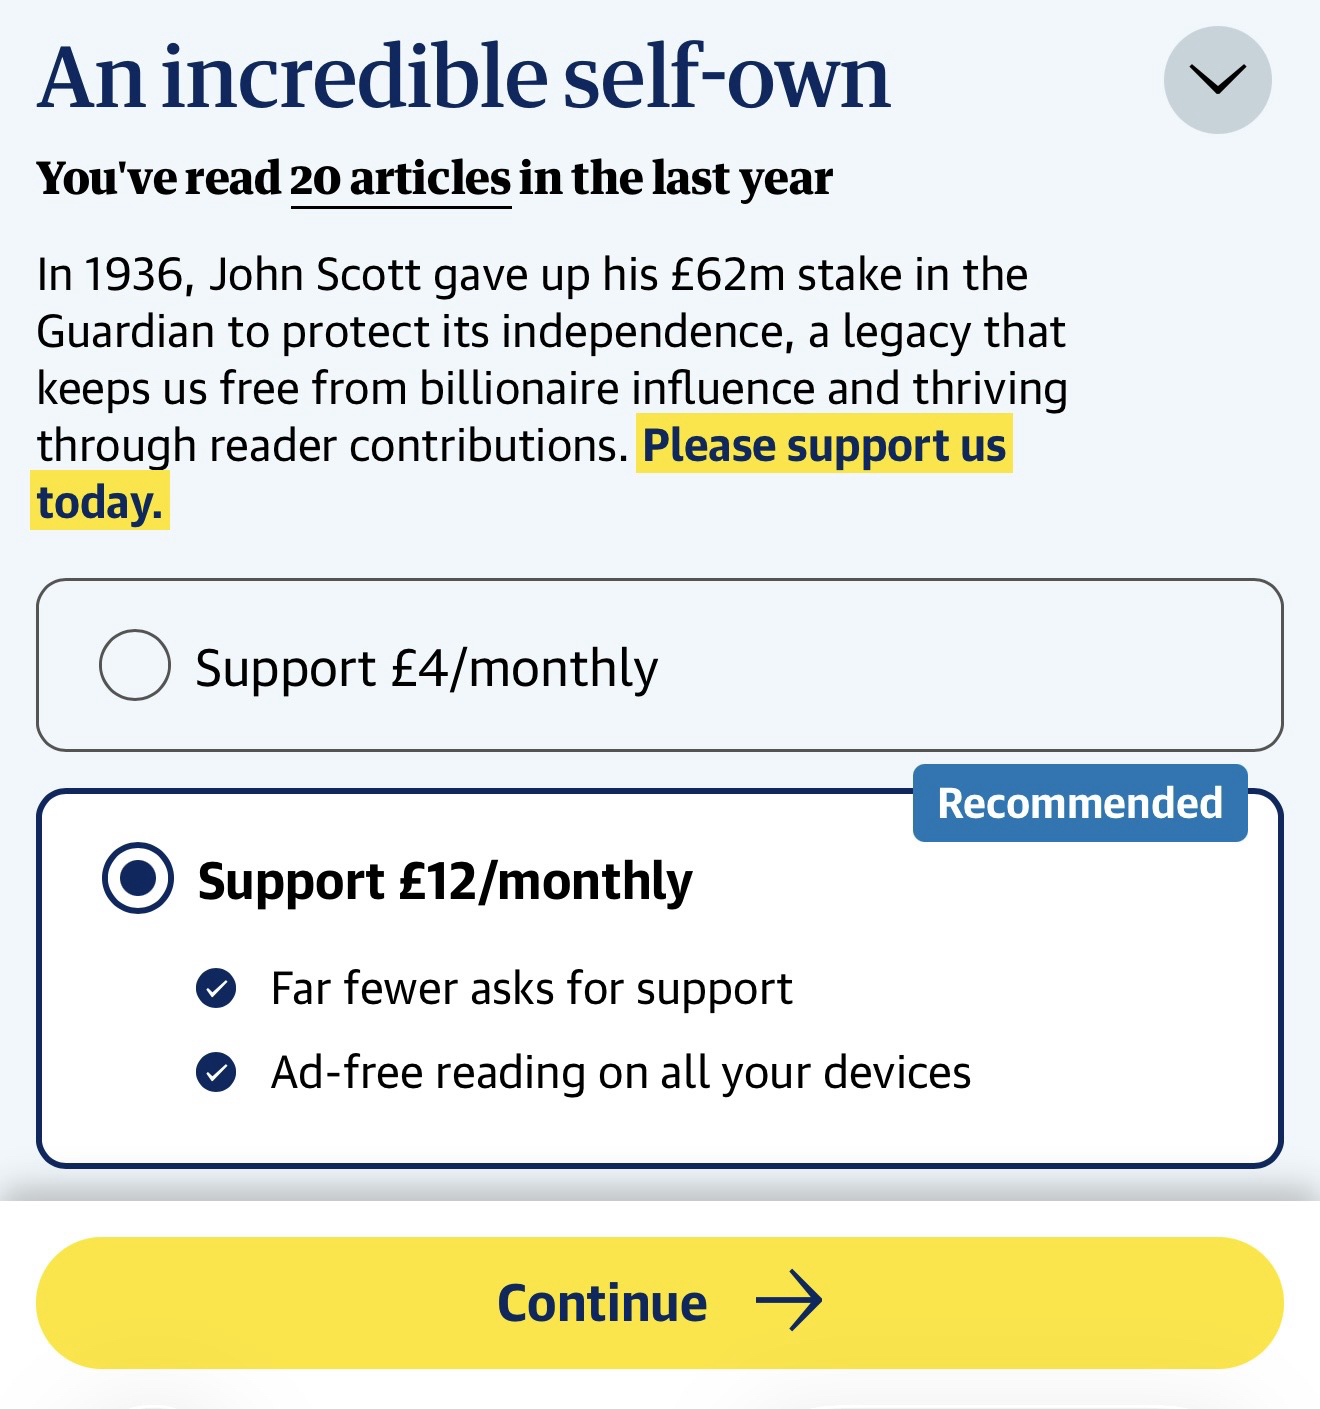This screenshot has width=1320, height=1409.
Task: Select the £4/monthly radio circle
Action: (134, 665)
